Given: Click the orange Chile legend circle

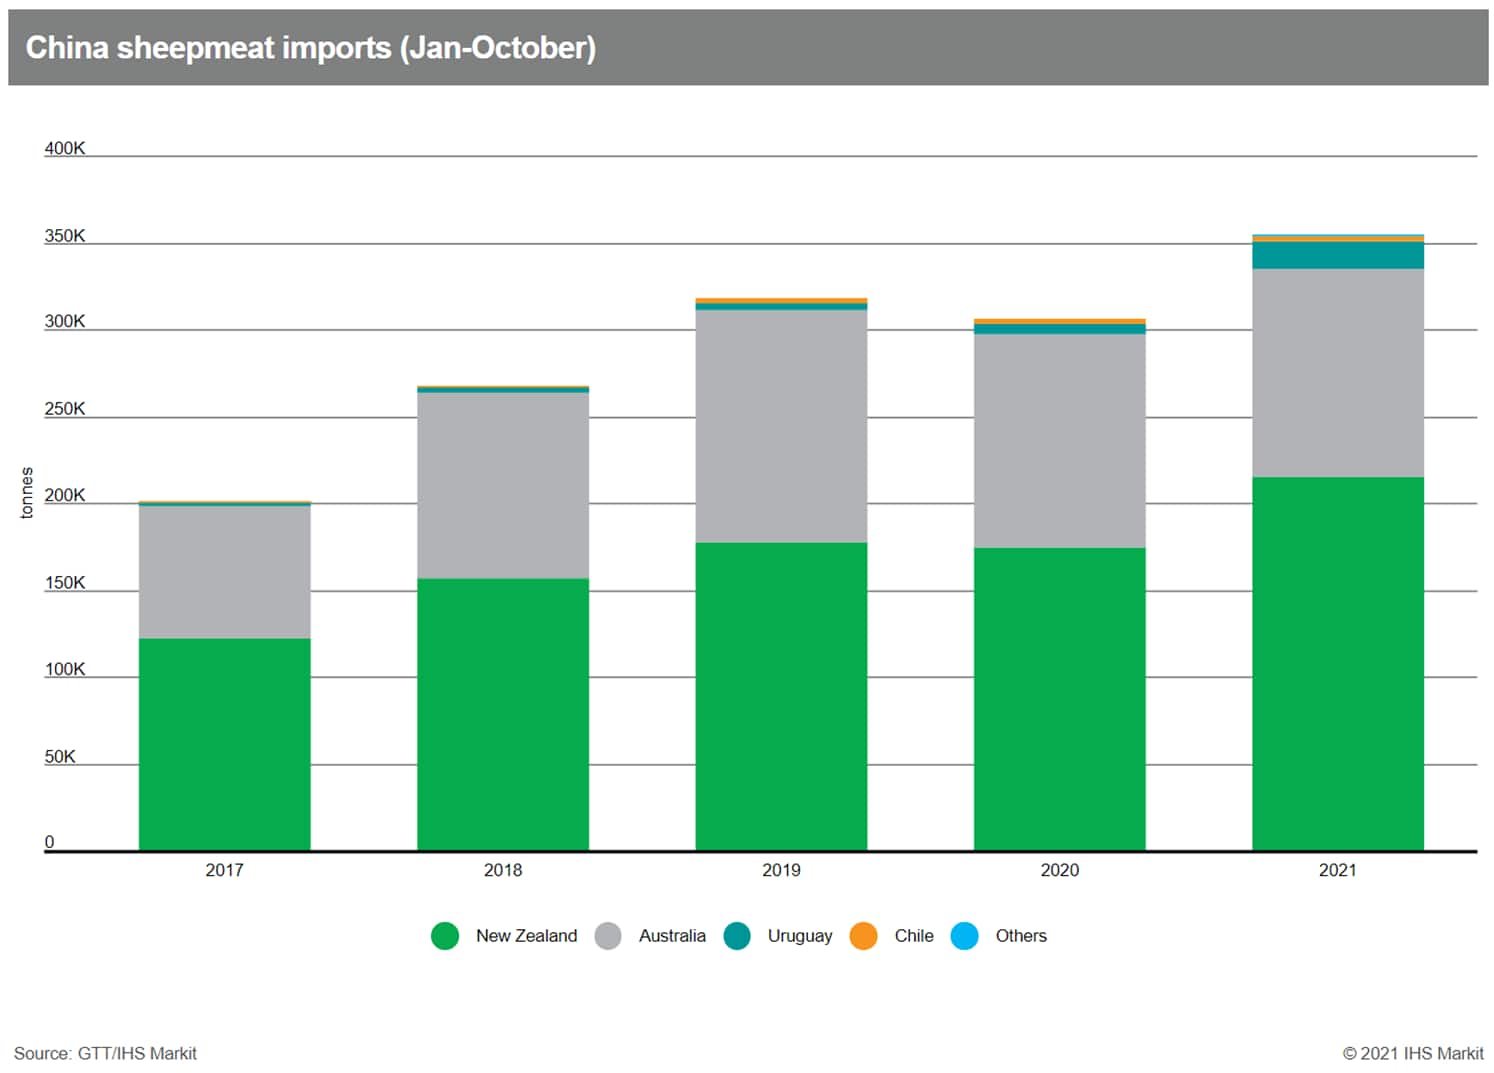Looking at the screenshot, I should tap(863, 936).
